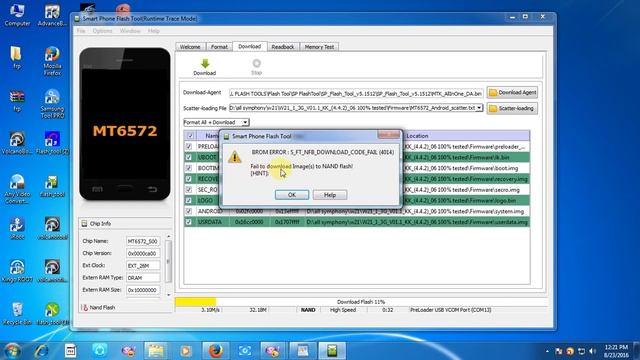The height and width of the screenshot is (360, 640).
Task: Open Flash_tool (2) desktop shortcut
Action: [52, 143]
